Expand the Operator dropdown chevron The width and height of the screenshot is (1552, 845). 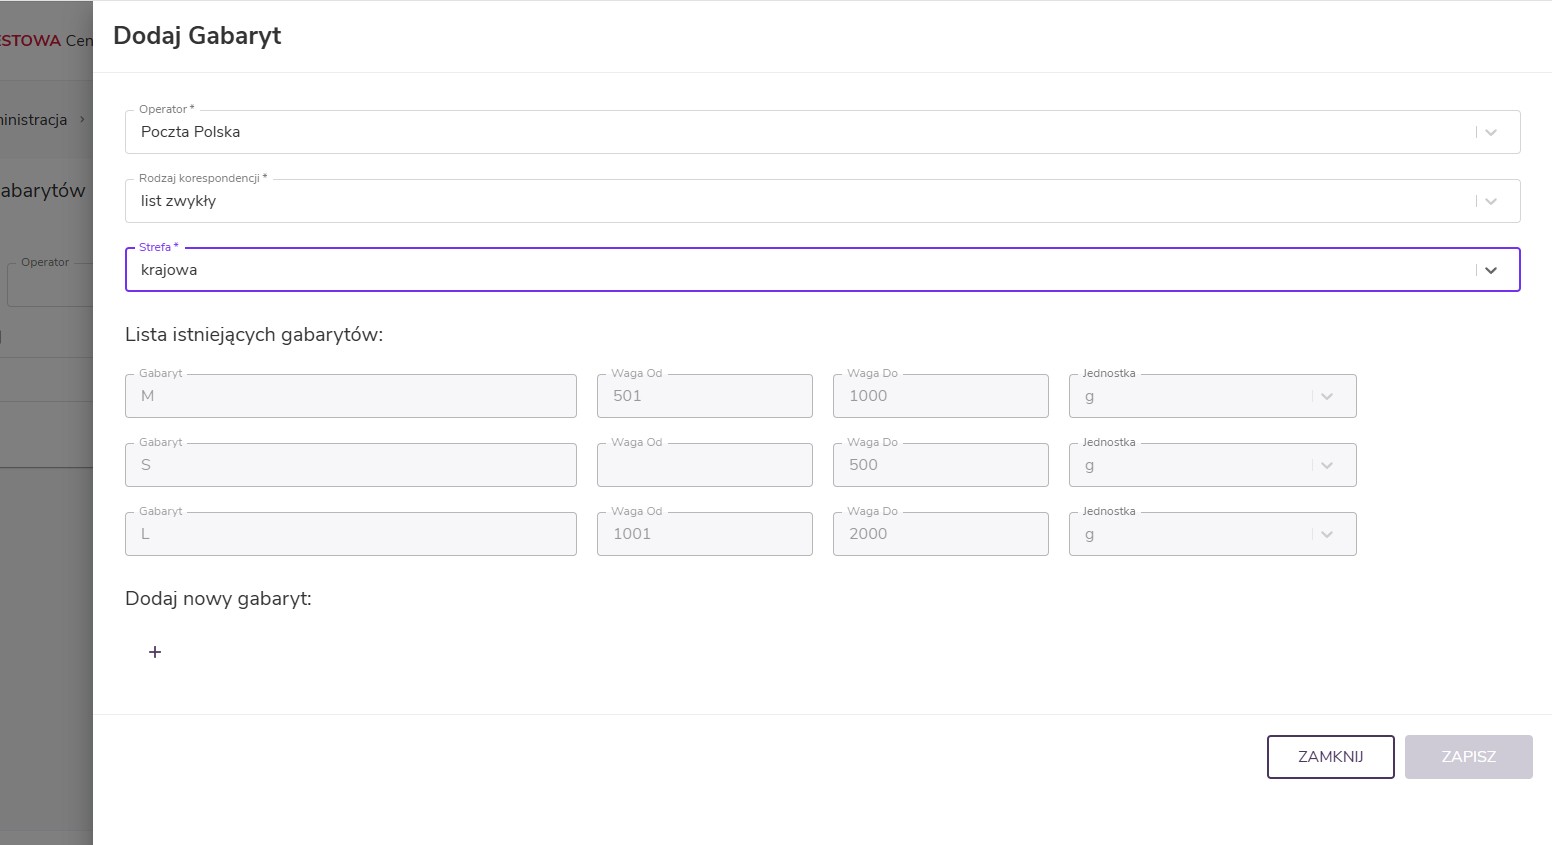(1490, 132)
